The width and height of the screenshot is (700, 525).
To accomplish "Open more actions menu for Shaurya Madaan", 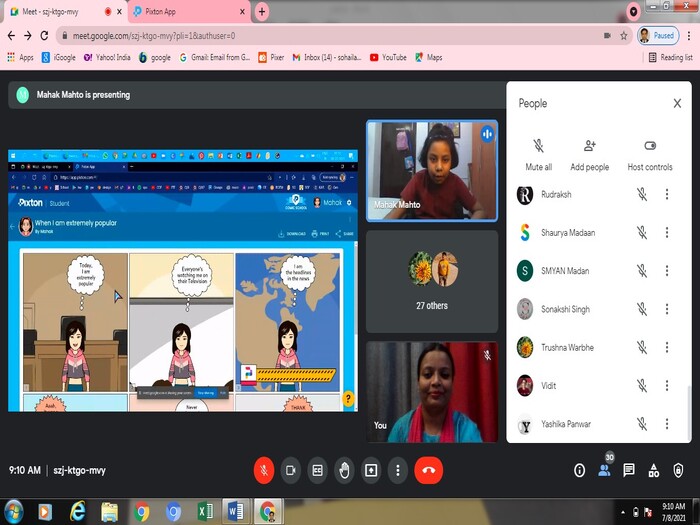I will pos(667,233).
